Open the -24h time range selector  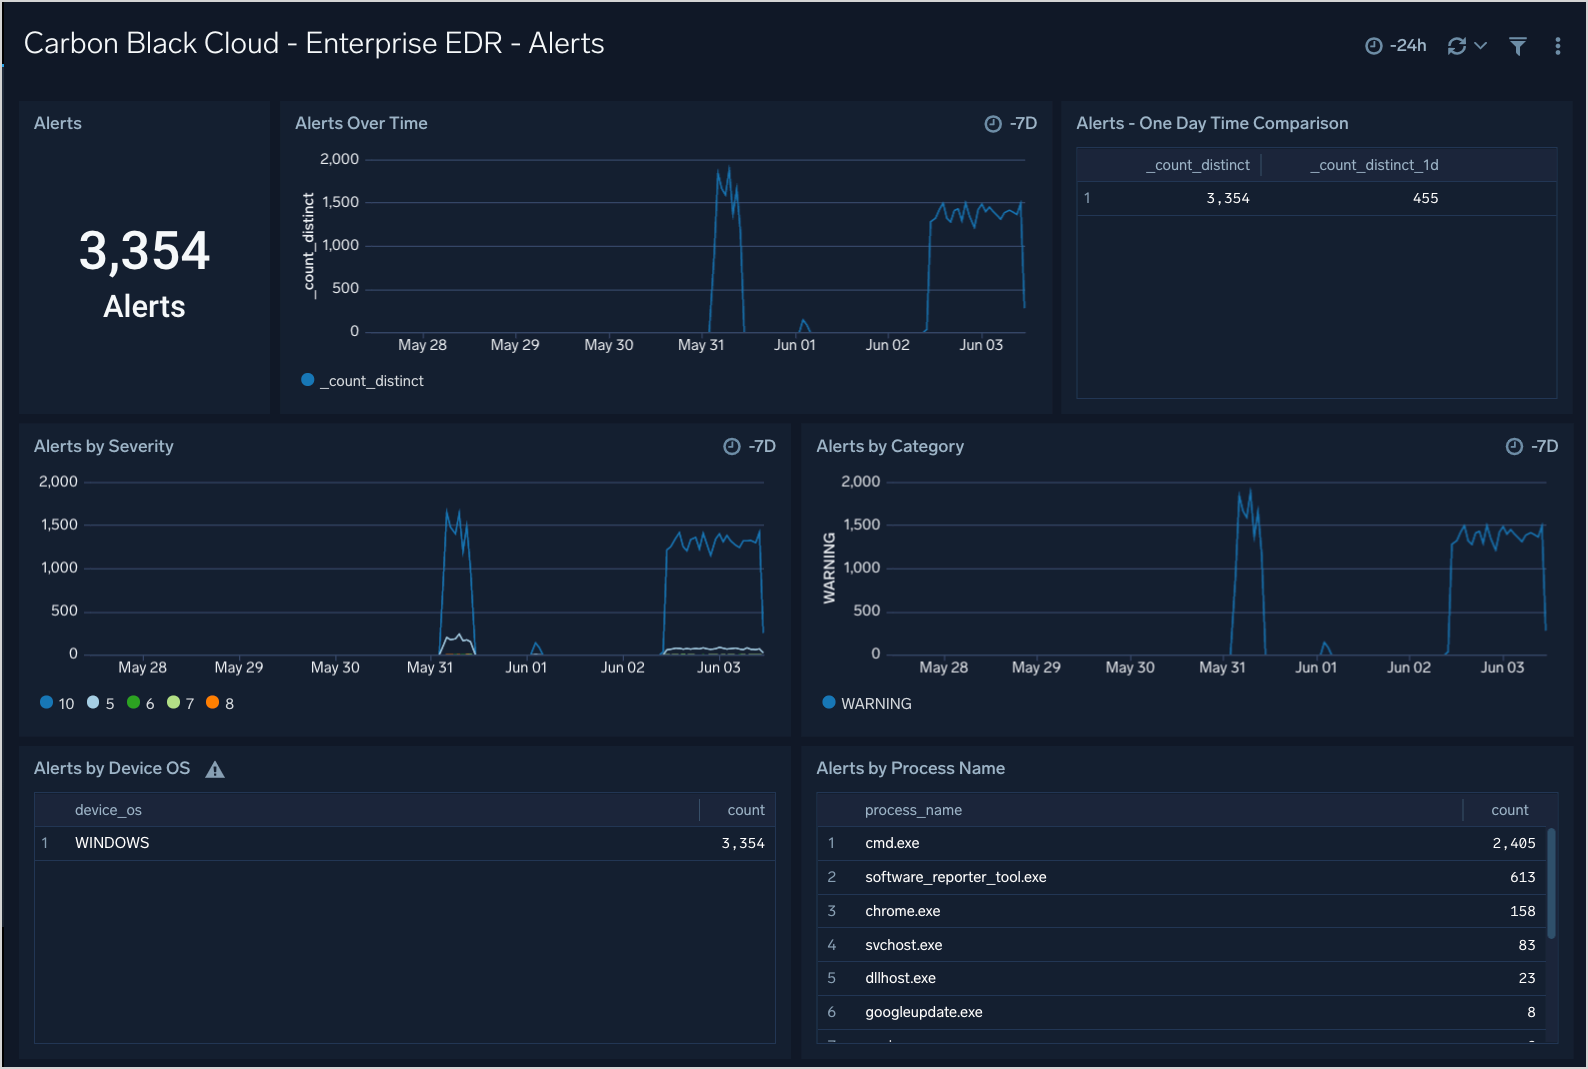1396,46
